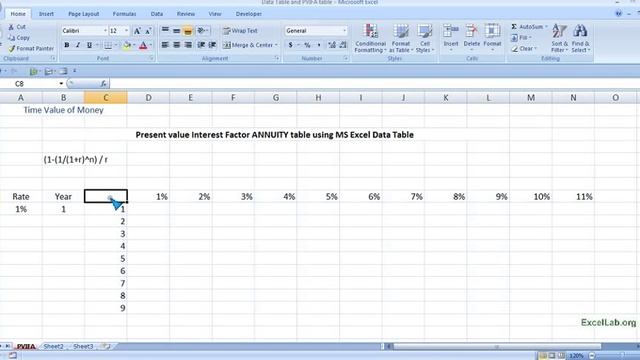Open the font size 12 dropdown
The height and width of the screenshot is (360, 640).
126,31
